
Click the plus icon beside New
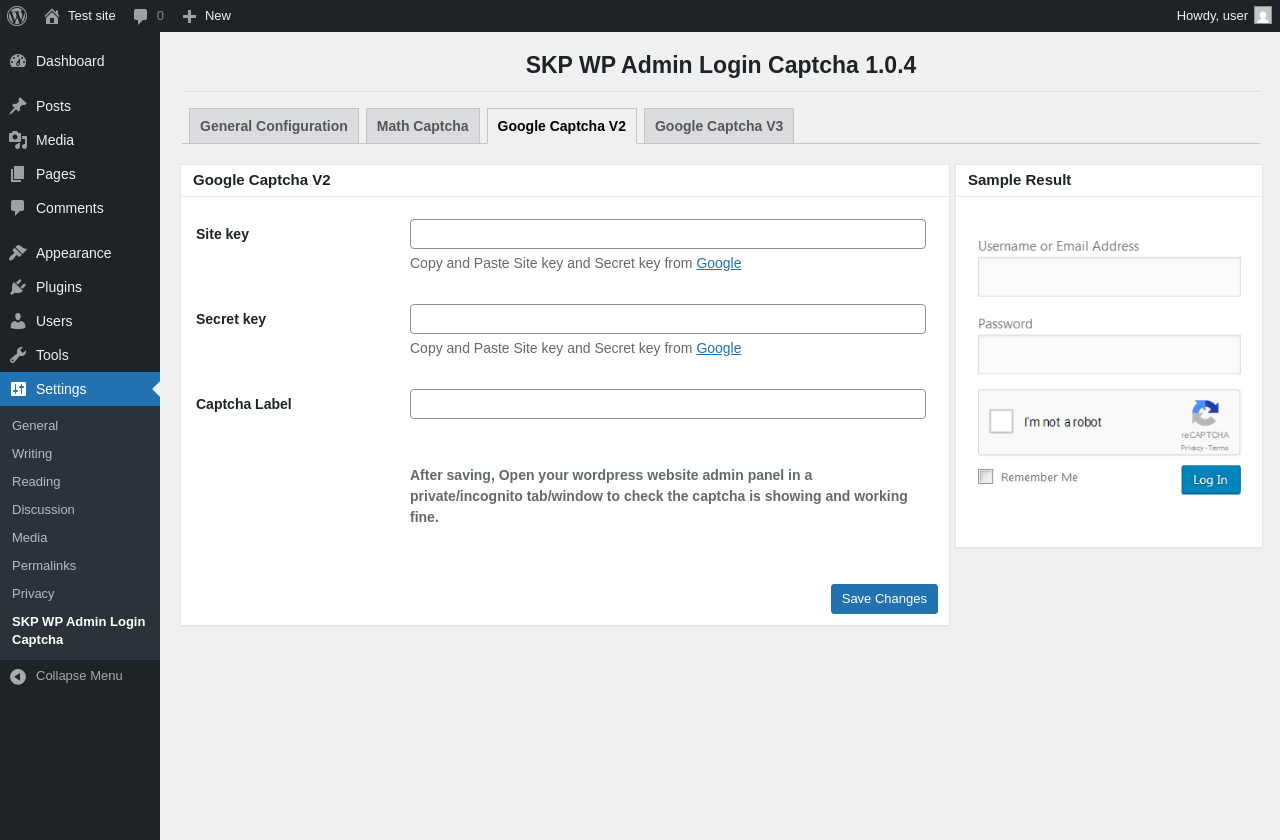[x=189, y=16]
